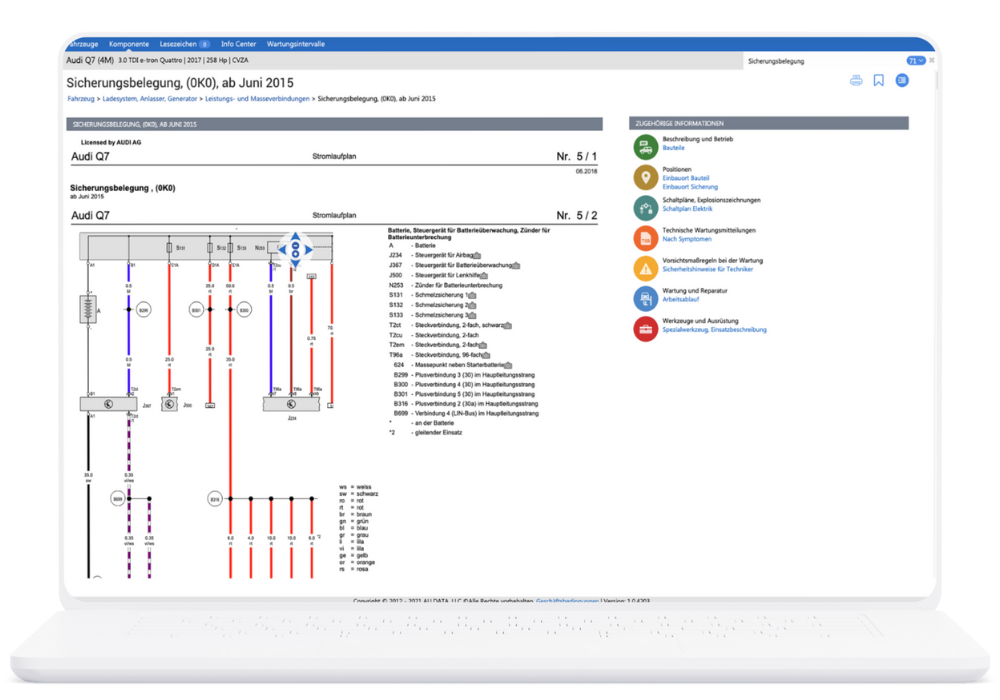This screenshot has height=700, width=1000.
Task: Open the Einbauort Bauteil link
Action: tap(686, 179)
